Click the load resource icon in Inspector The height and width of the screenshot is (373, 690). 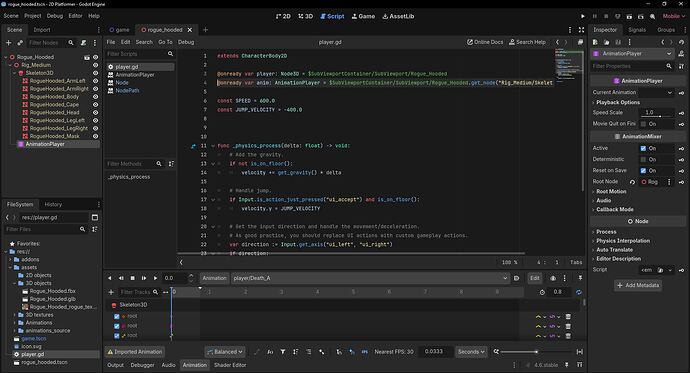[x=606, y=42]
